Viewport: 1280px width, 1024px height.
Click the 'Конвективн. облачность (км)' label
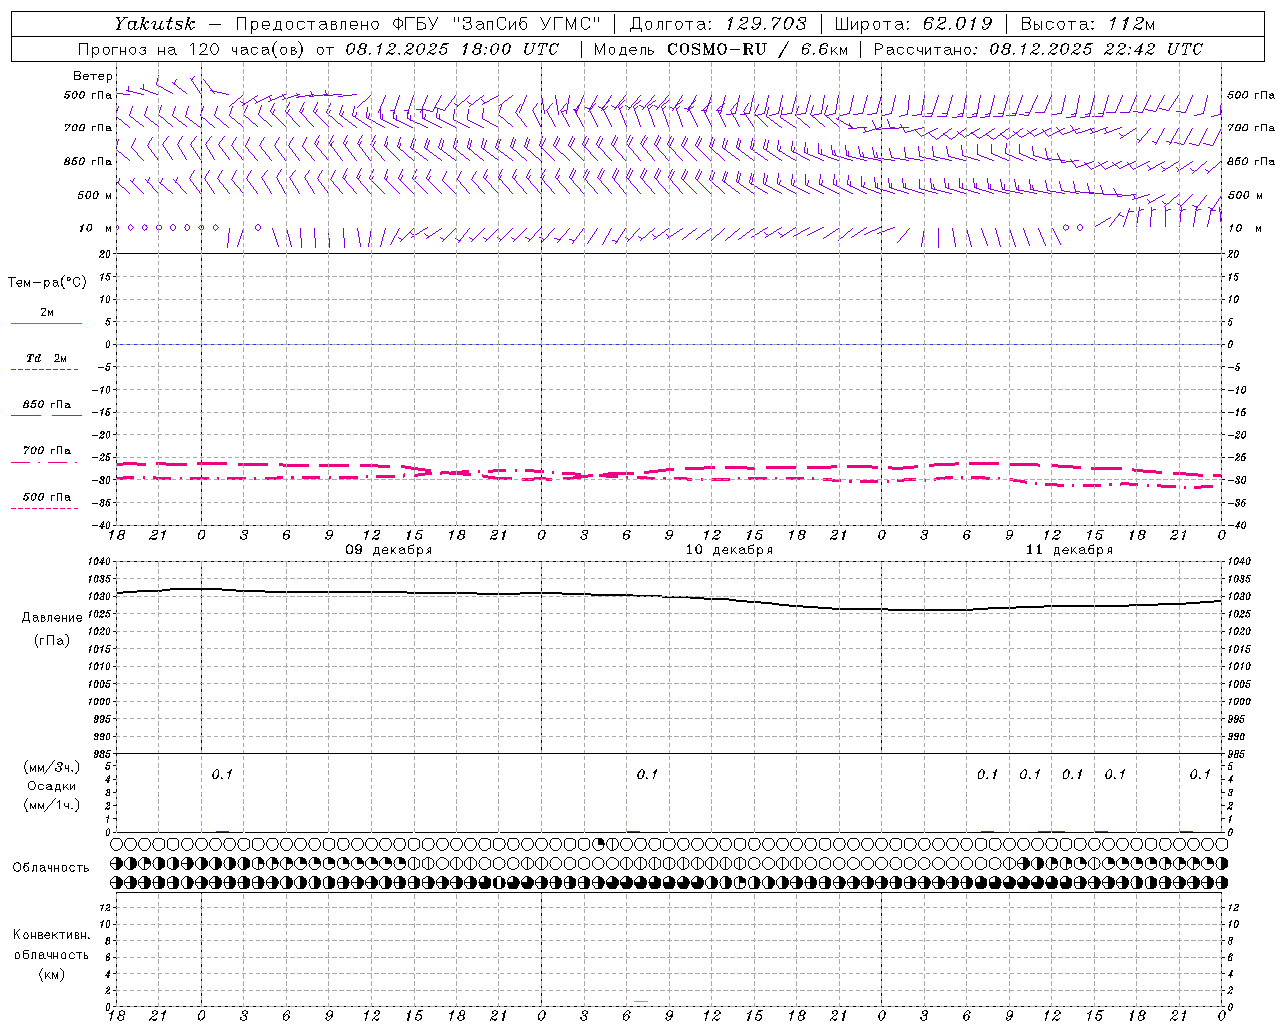coord(51,955)
